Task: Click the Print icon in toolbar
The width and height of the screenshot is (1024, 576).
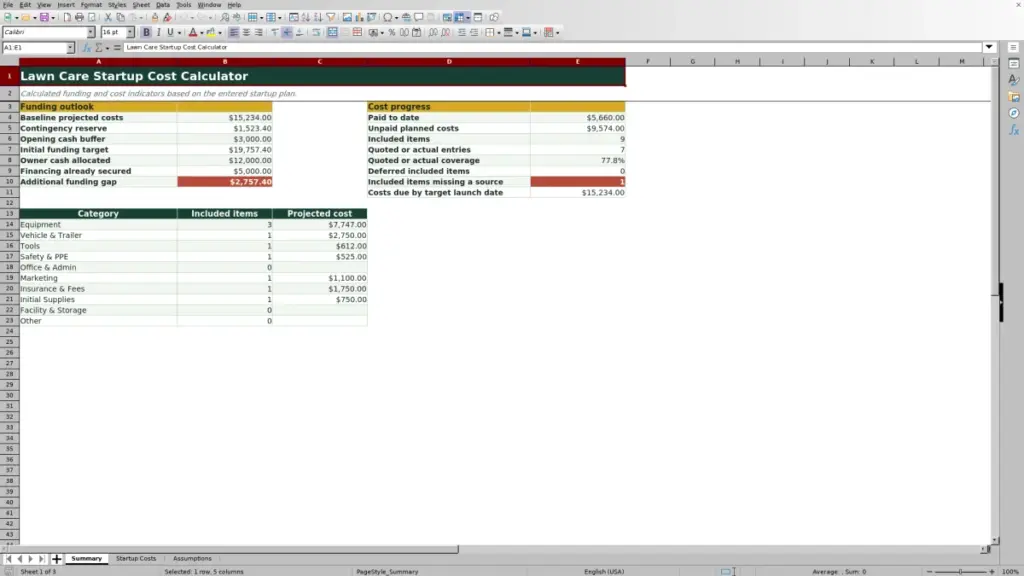Action: 79,17
